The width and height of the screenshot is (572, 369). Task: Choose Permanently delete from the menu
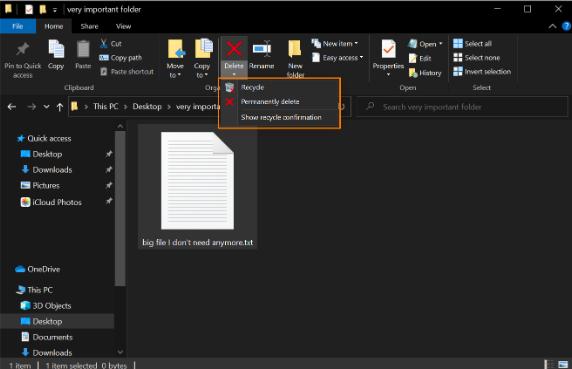[x=270, y=102]
